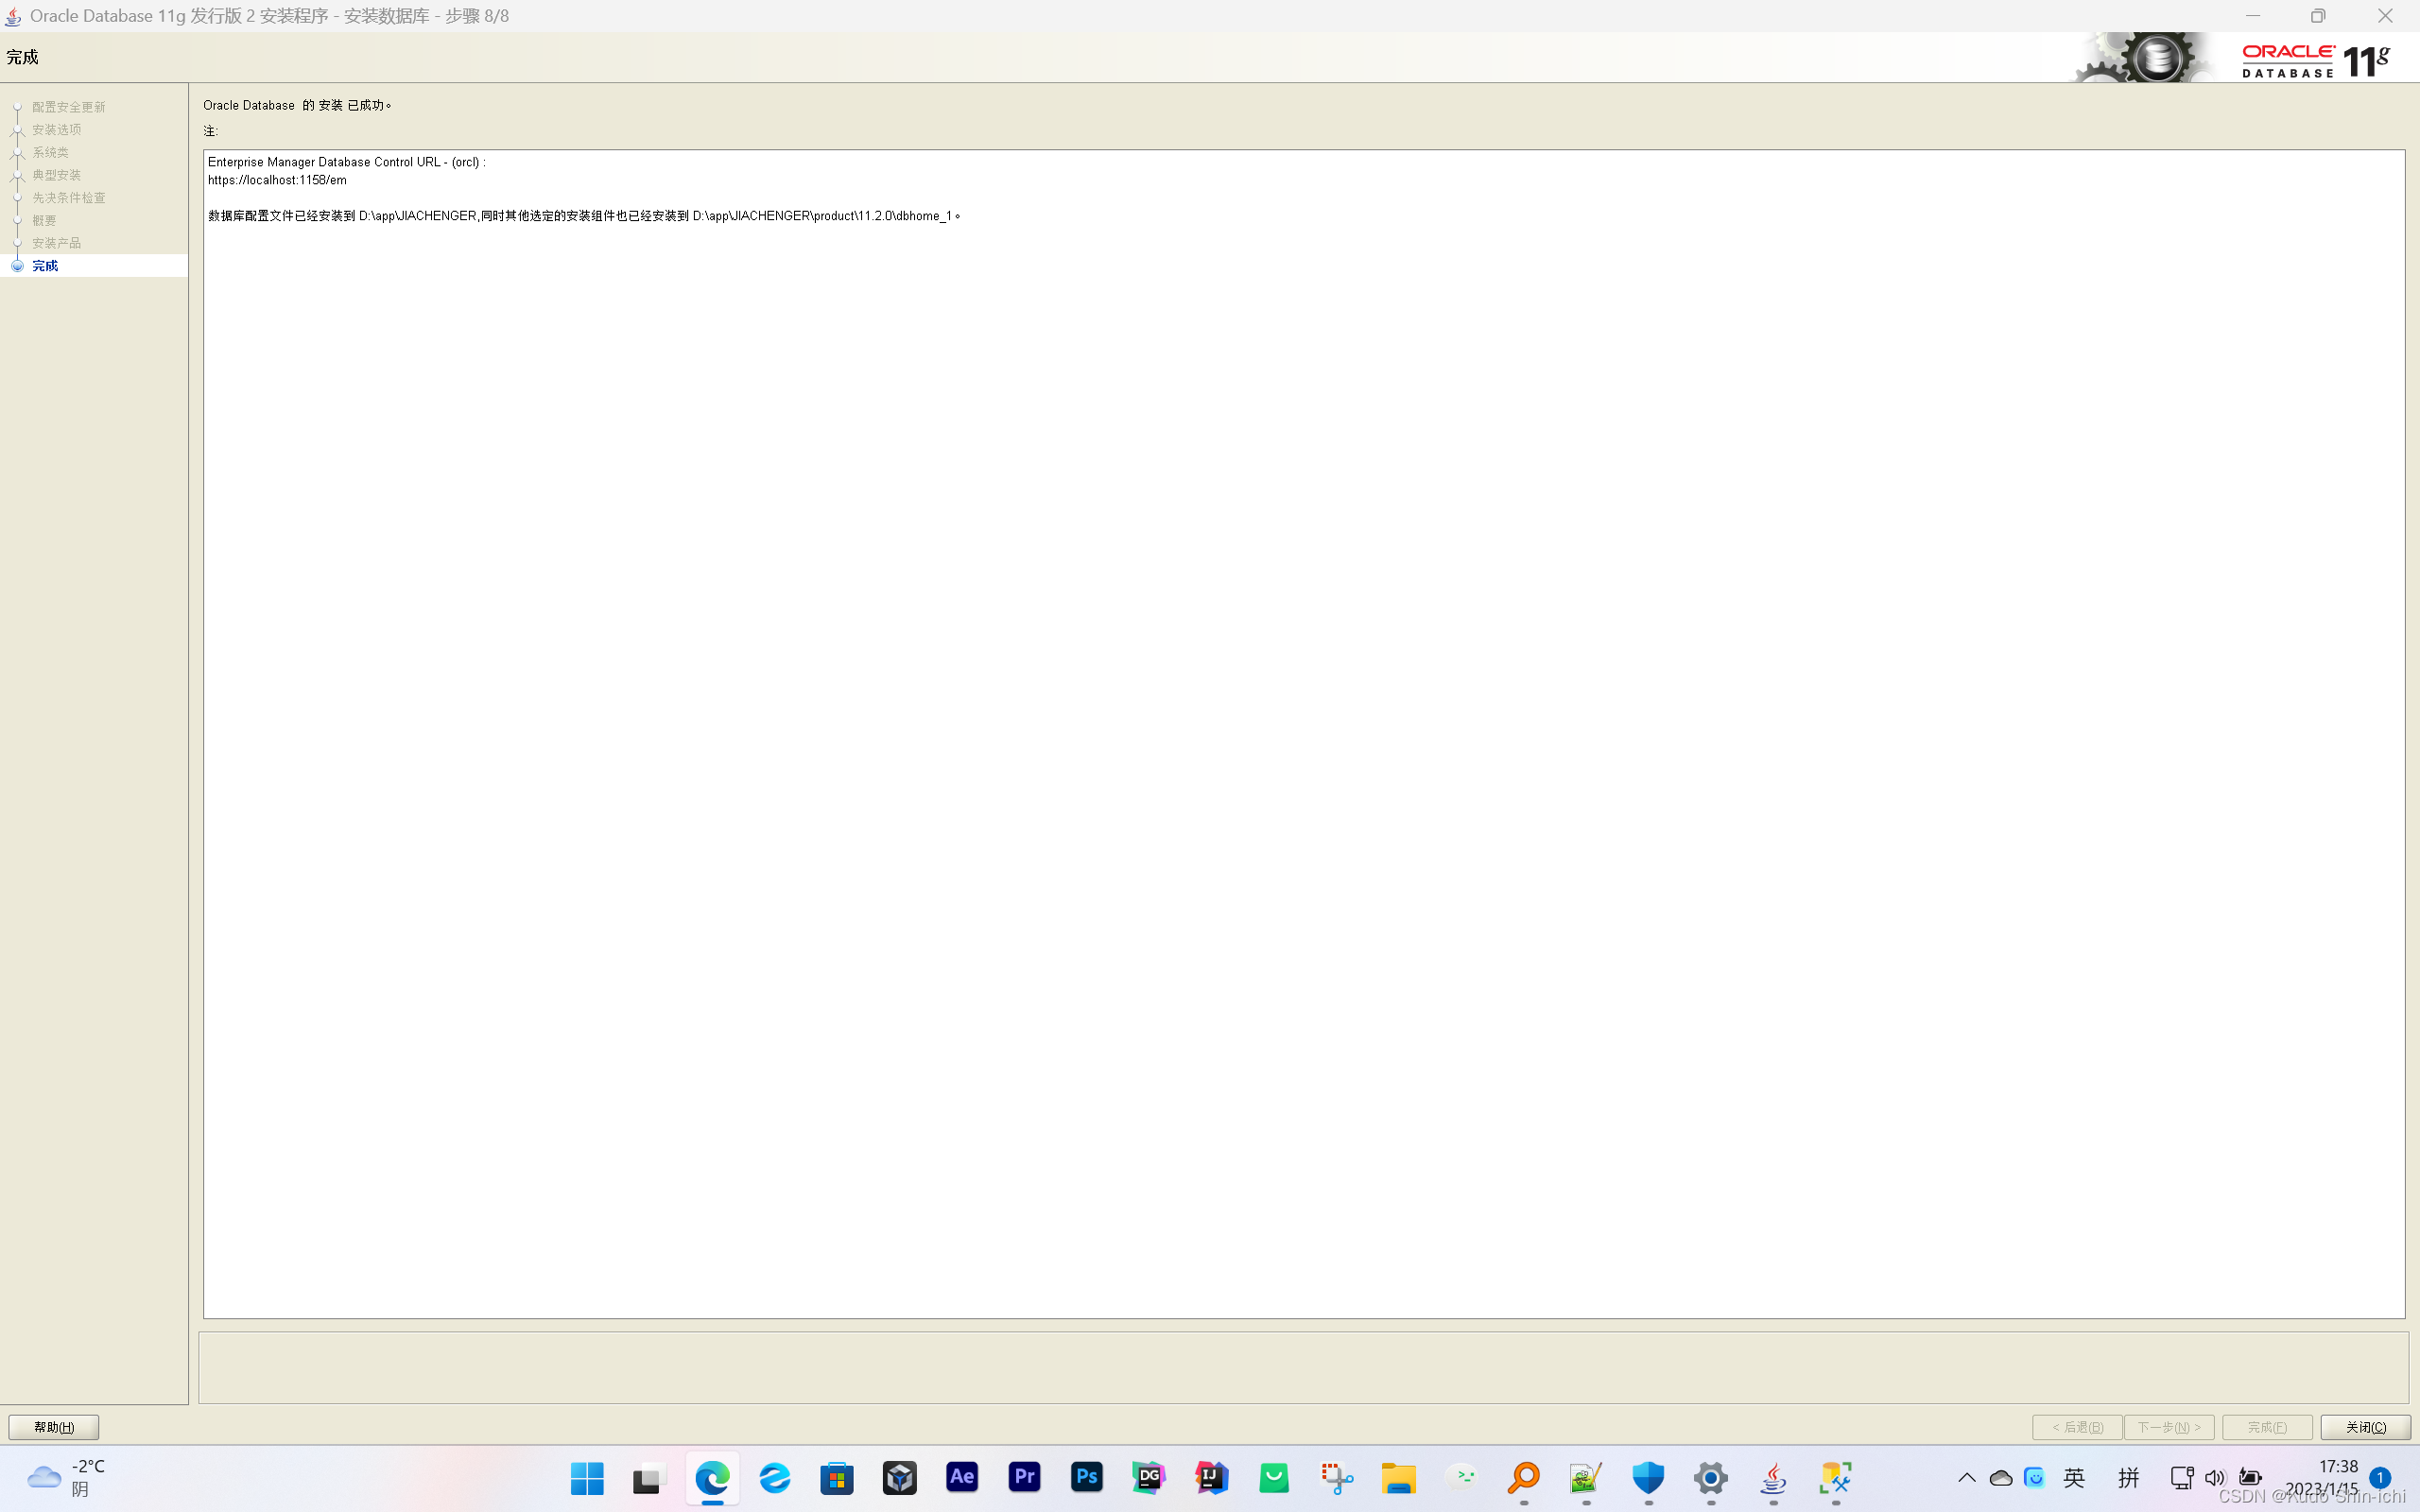Open the clock showing 17:38
This screenshot has height=1512, width=2420.
point(2322,1477)
